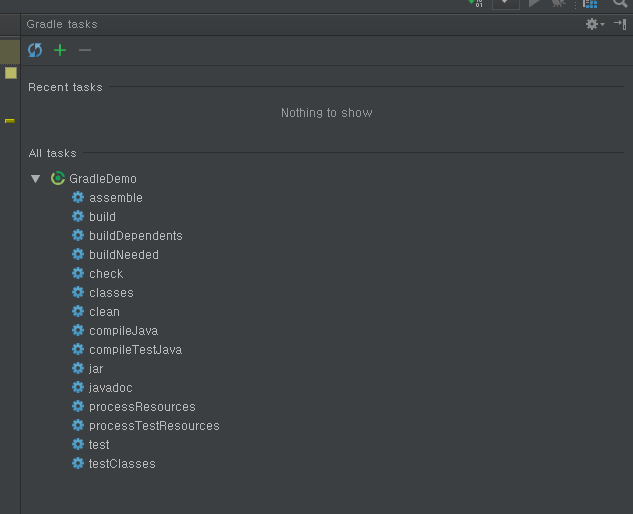
Task: Select the jar task
Action: [x=96, y=369]
